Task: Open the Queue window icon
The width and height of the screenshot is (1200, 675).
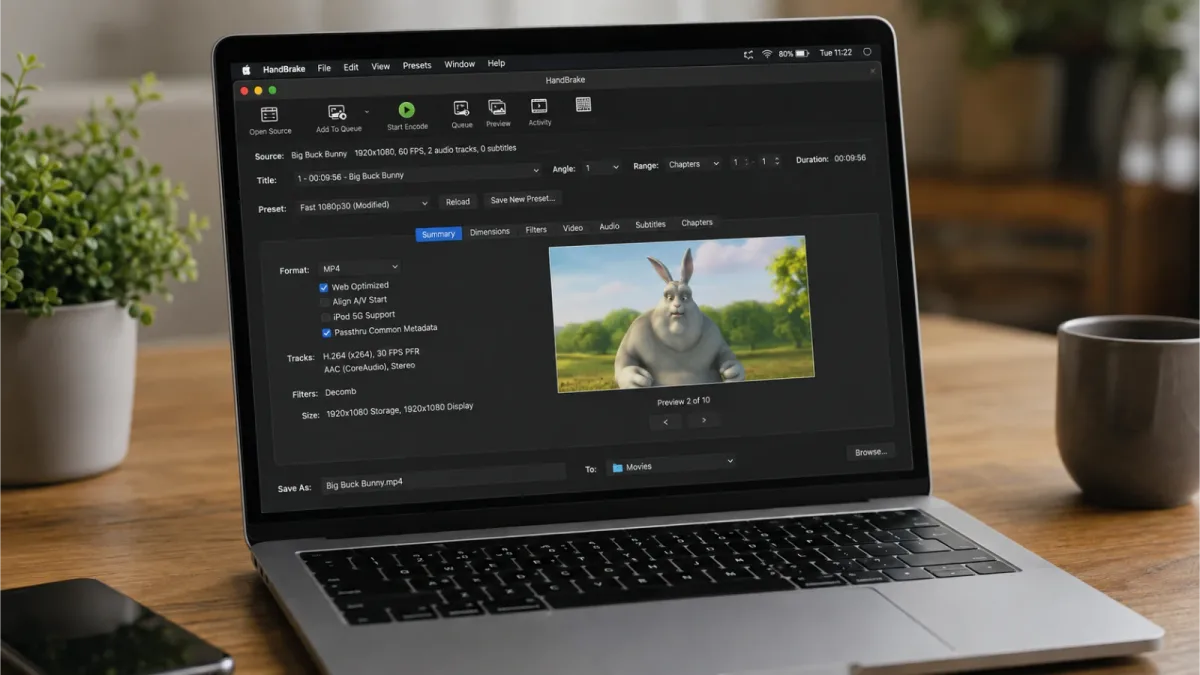Action: click(461, 108)
